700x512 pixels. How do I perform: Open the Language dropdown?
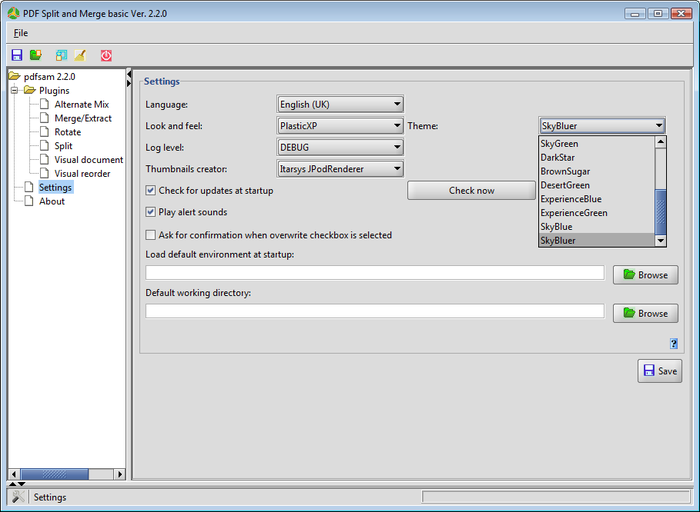[340, 104]
